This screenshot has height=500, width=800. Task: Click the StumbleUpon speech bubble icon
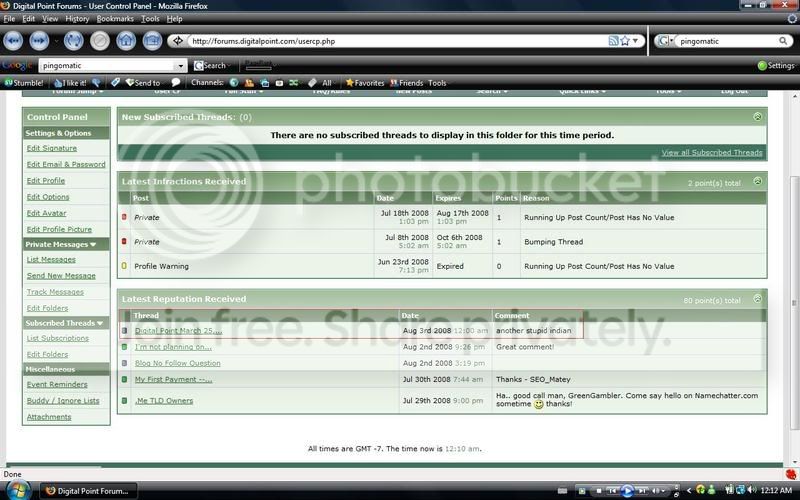176,82
